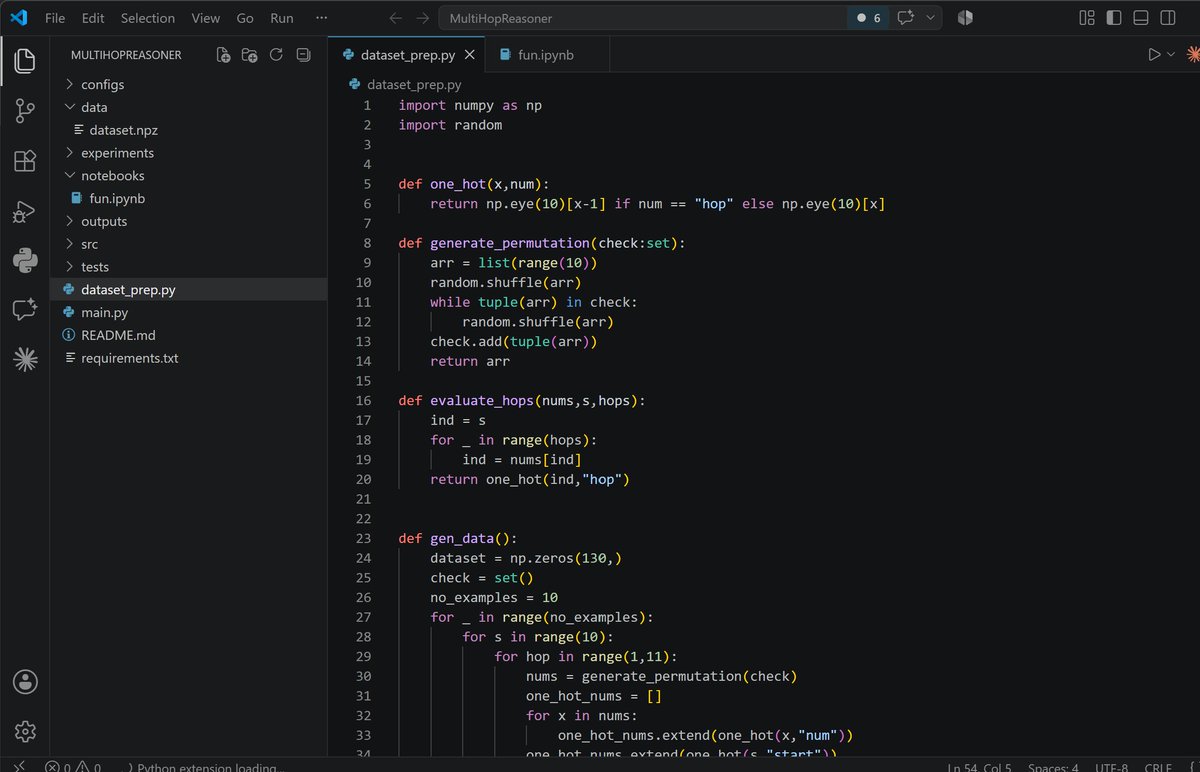Switch to the fun.ipynb tab
Viewport: 1200px width, 772px height.
pyautogui.click(x=545, y=55)
